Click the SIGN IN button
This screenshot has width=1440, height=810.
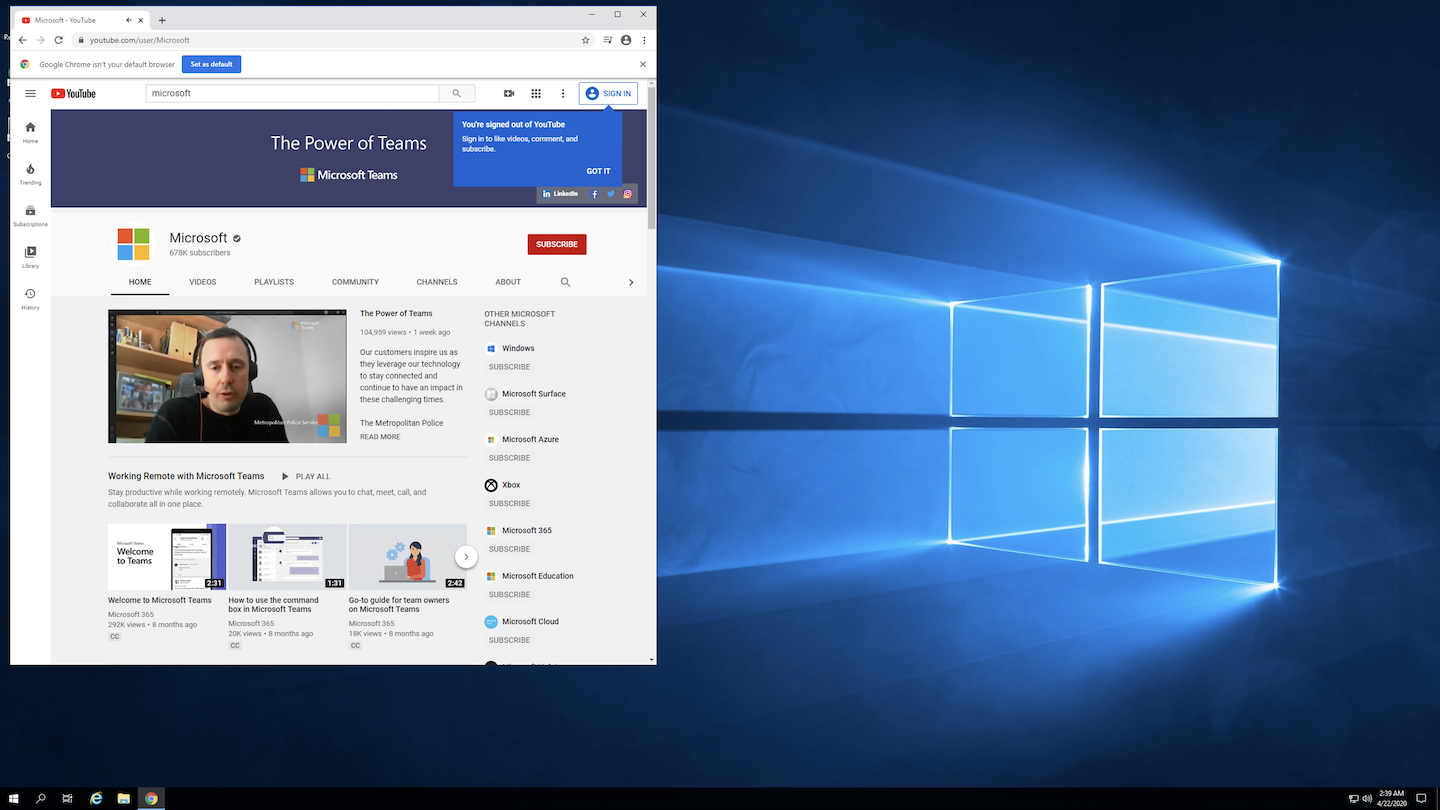tap(608, 93)
